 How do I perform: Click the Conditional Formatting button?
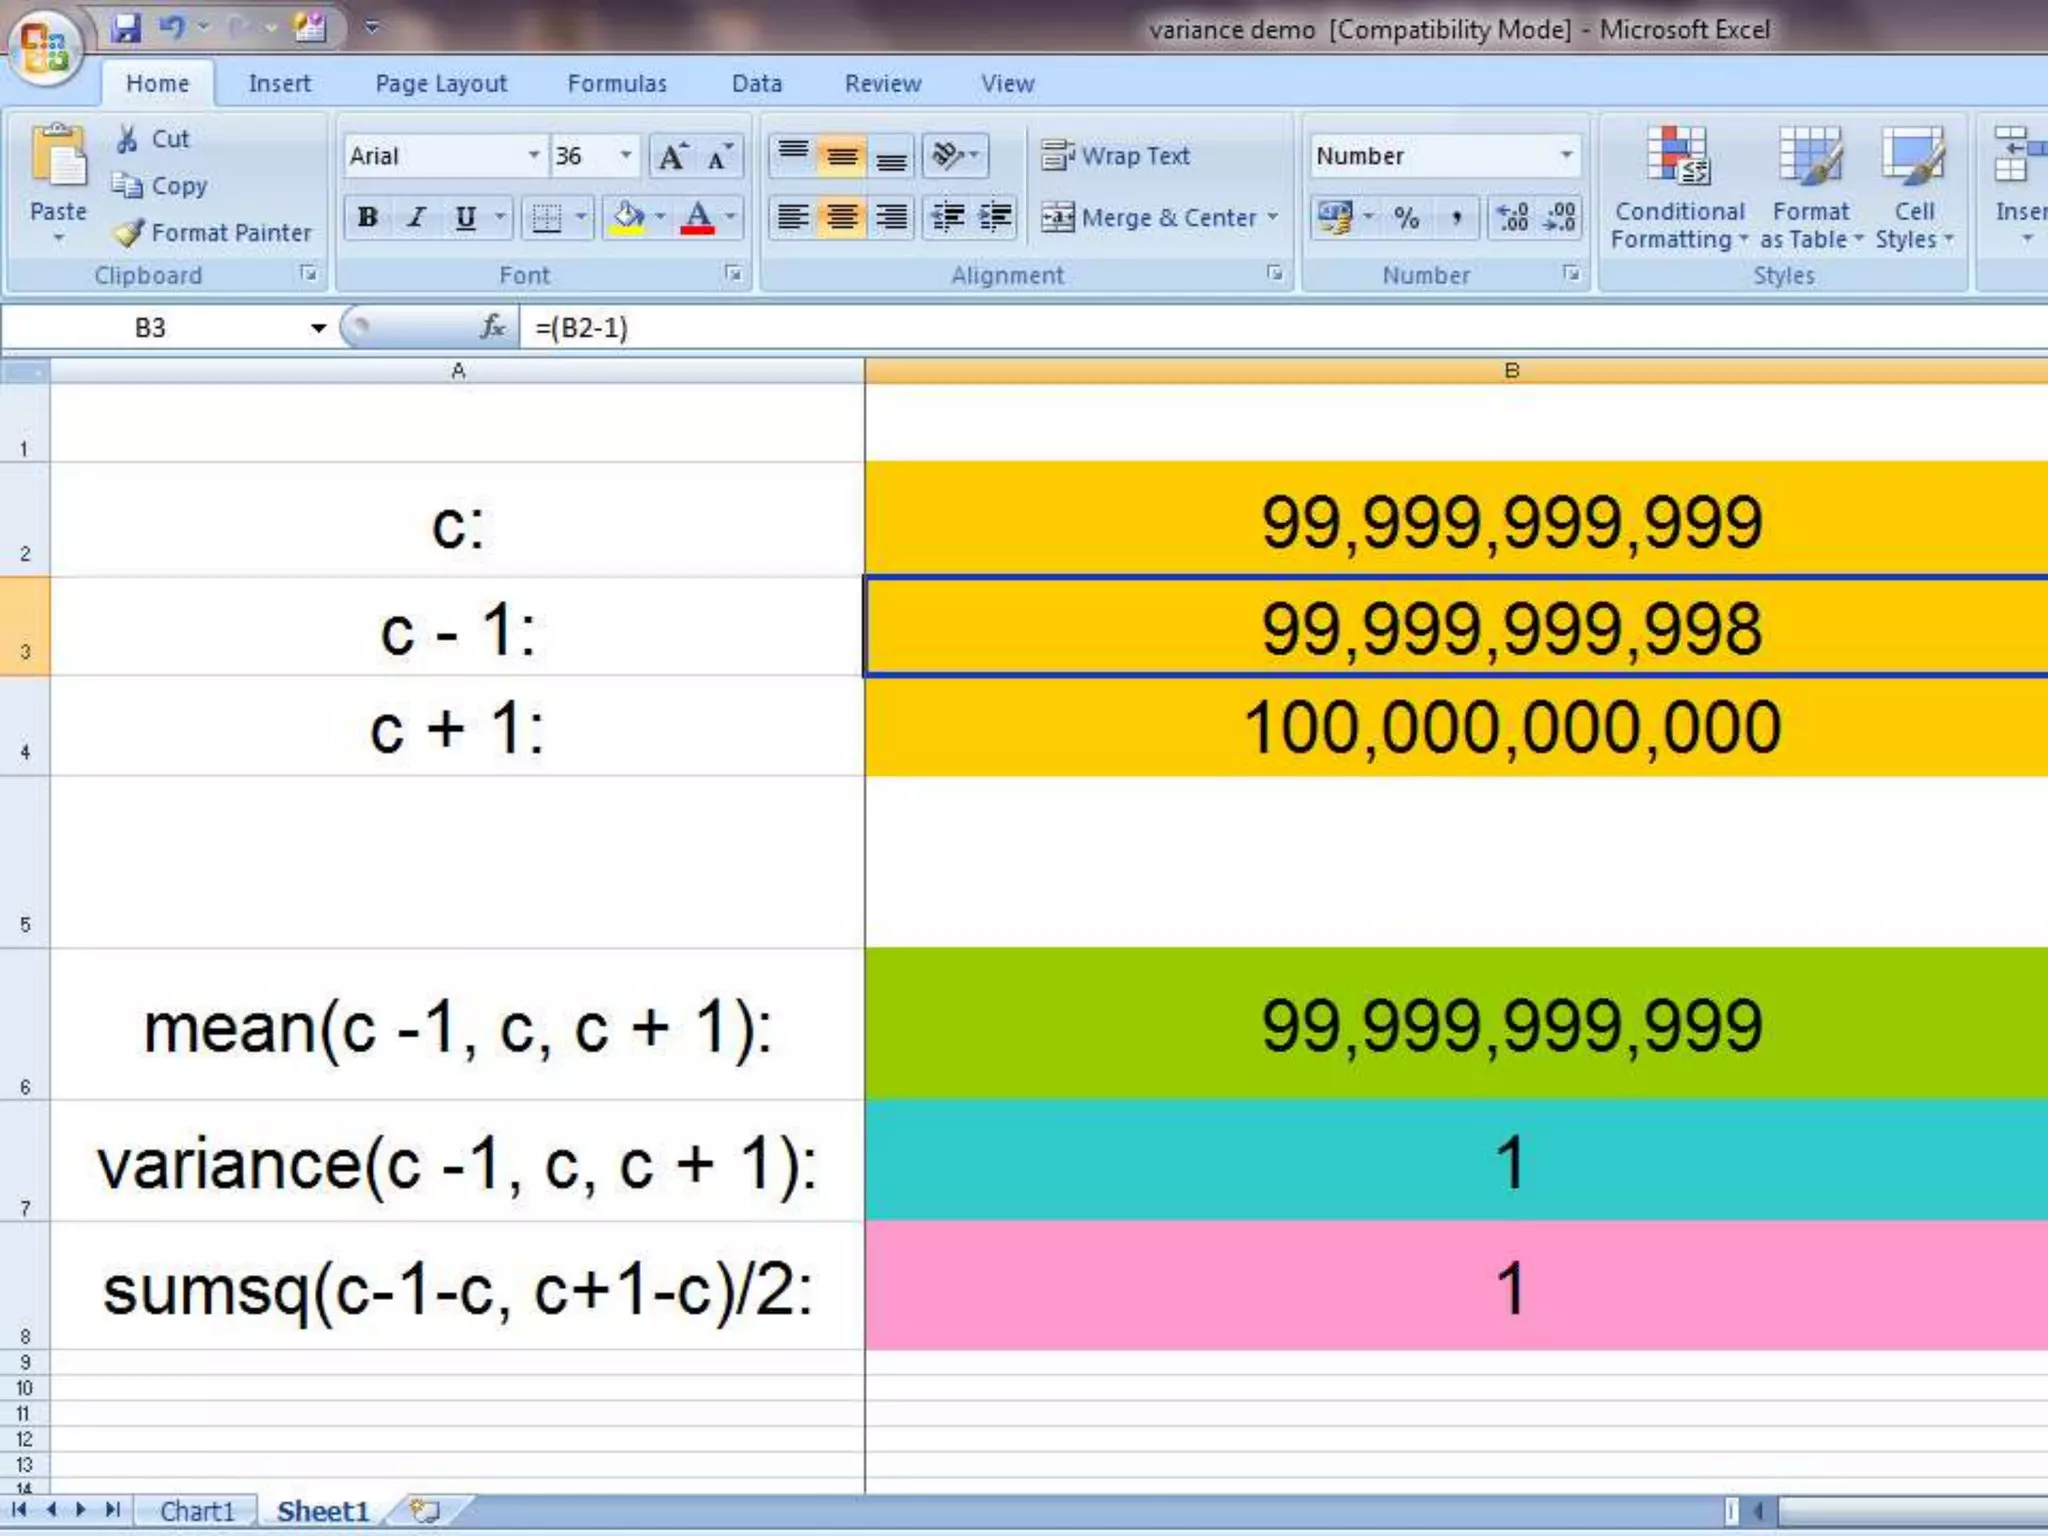coord(1679,190)
